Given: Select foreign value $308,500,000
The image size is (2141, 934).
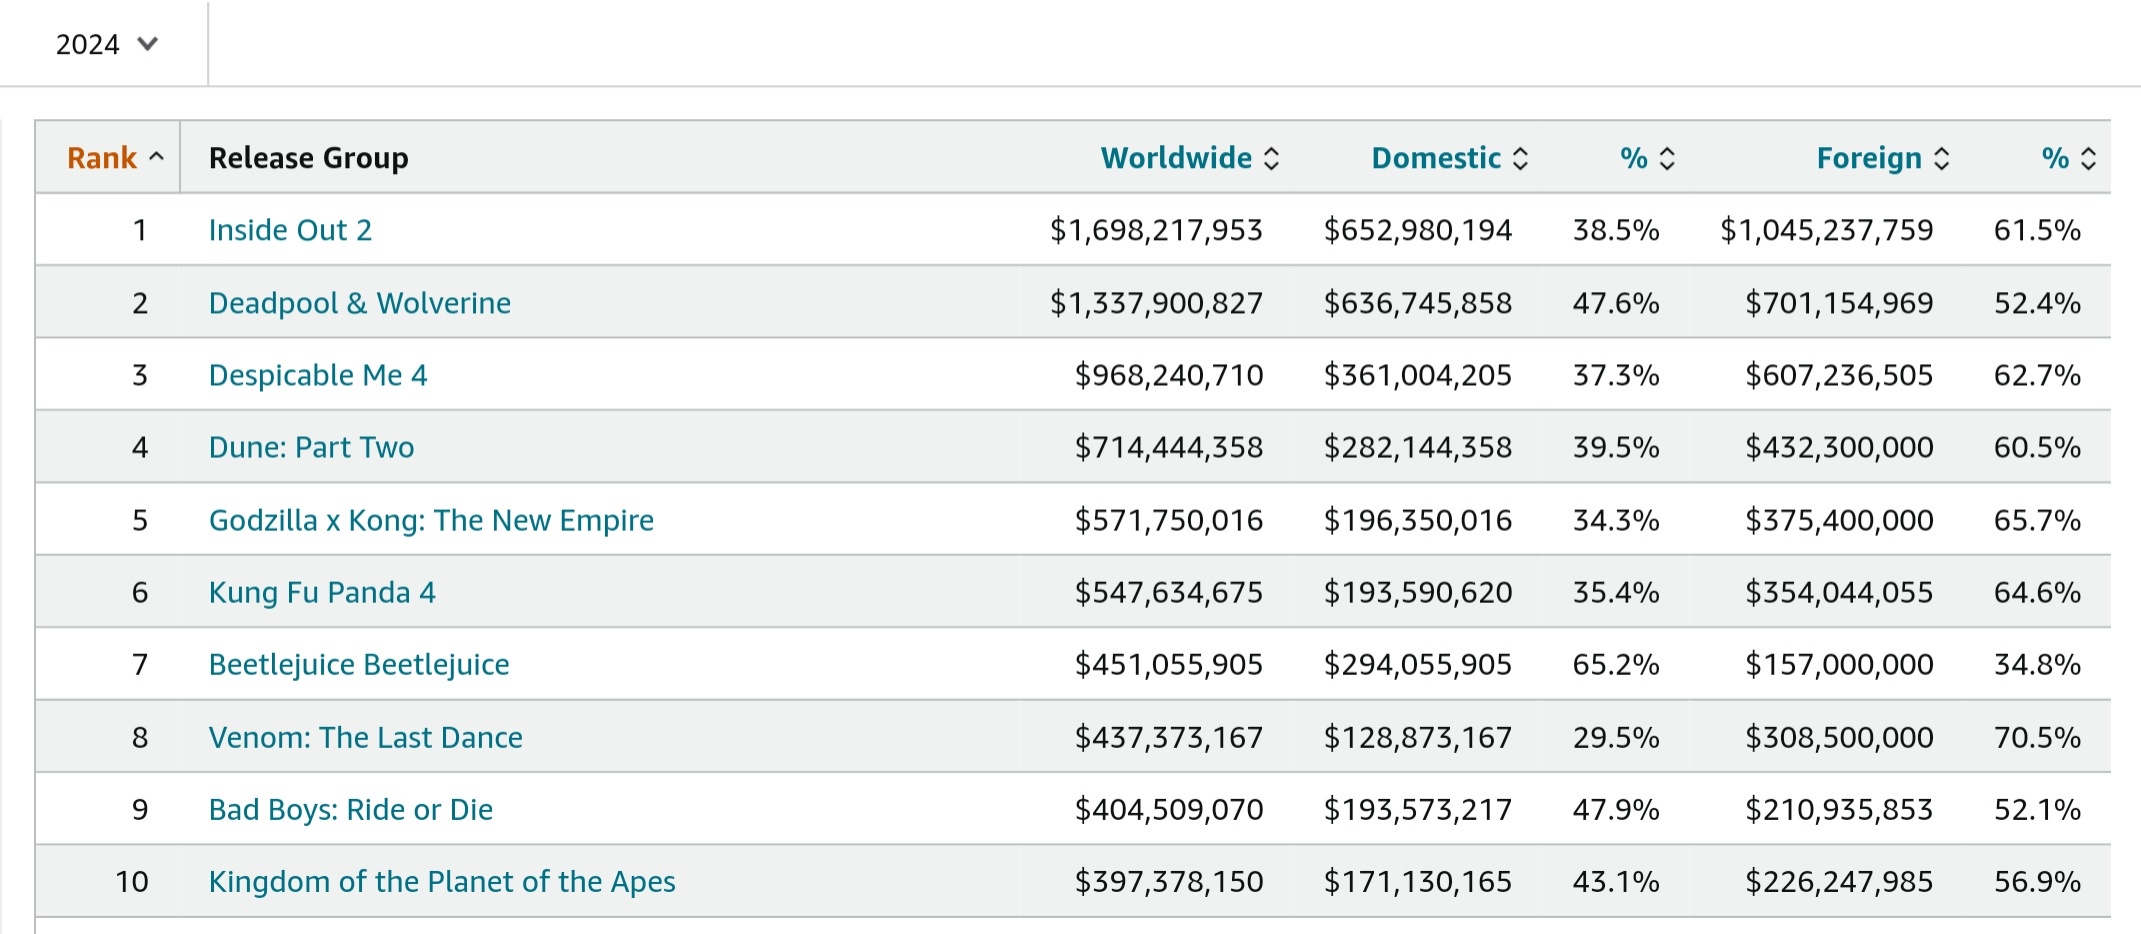Looking at the screenshot, I should [1839, 737].
